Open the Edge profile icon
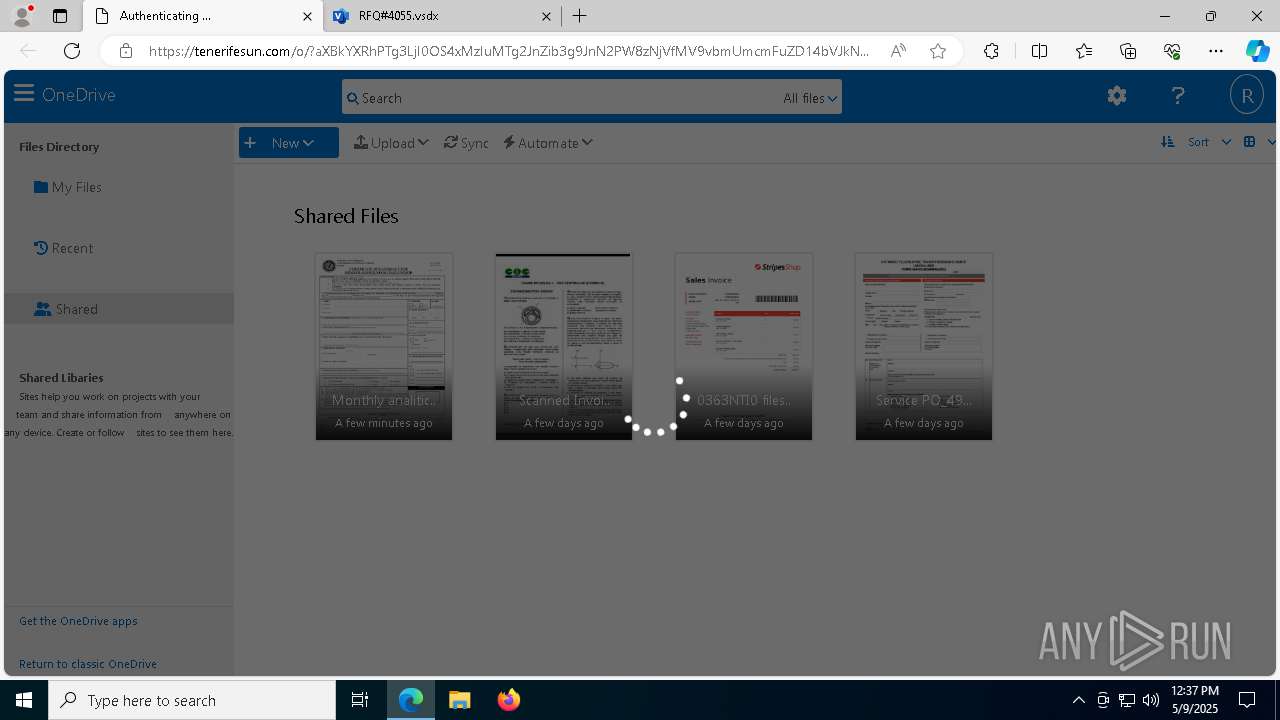 22,16
